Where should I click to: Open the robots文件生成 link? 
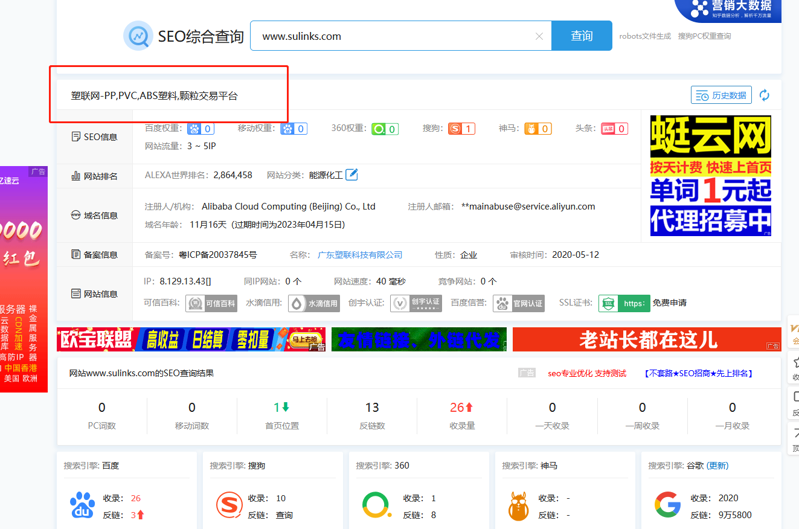[645, 36]
